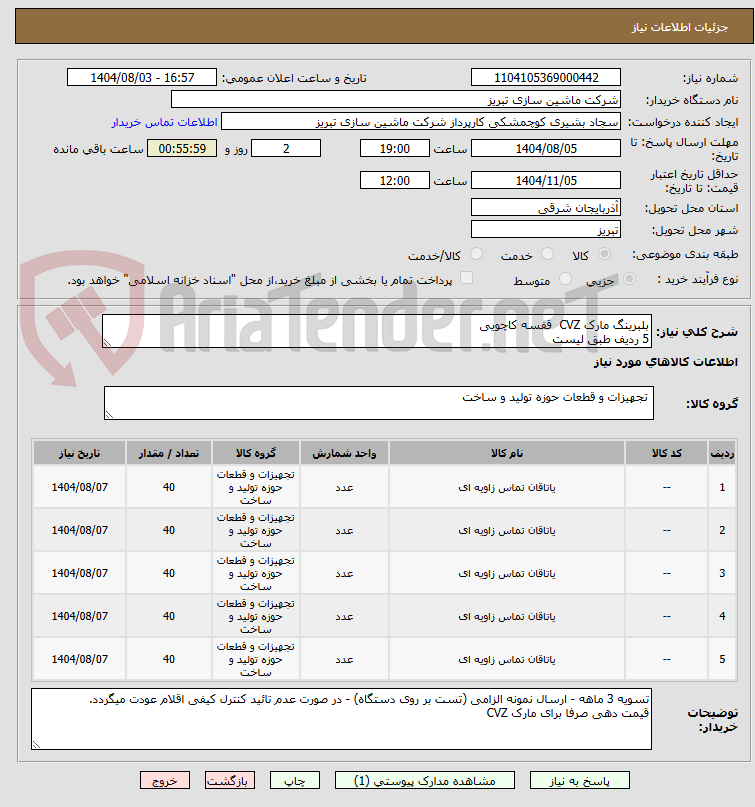The width and height of the screenshot is (755, 807).
Task: Click the deadline date 1404/08/05 field
Action: coord(546,149)
